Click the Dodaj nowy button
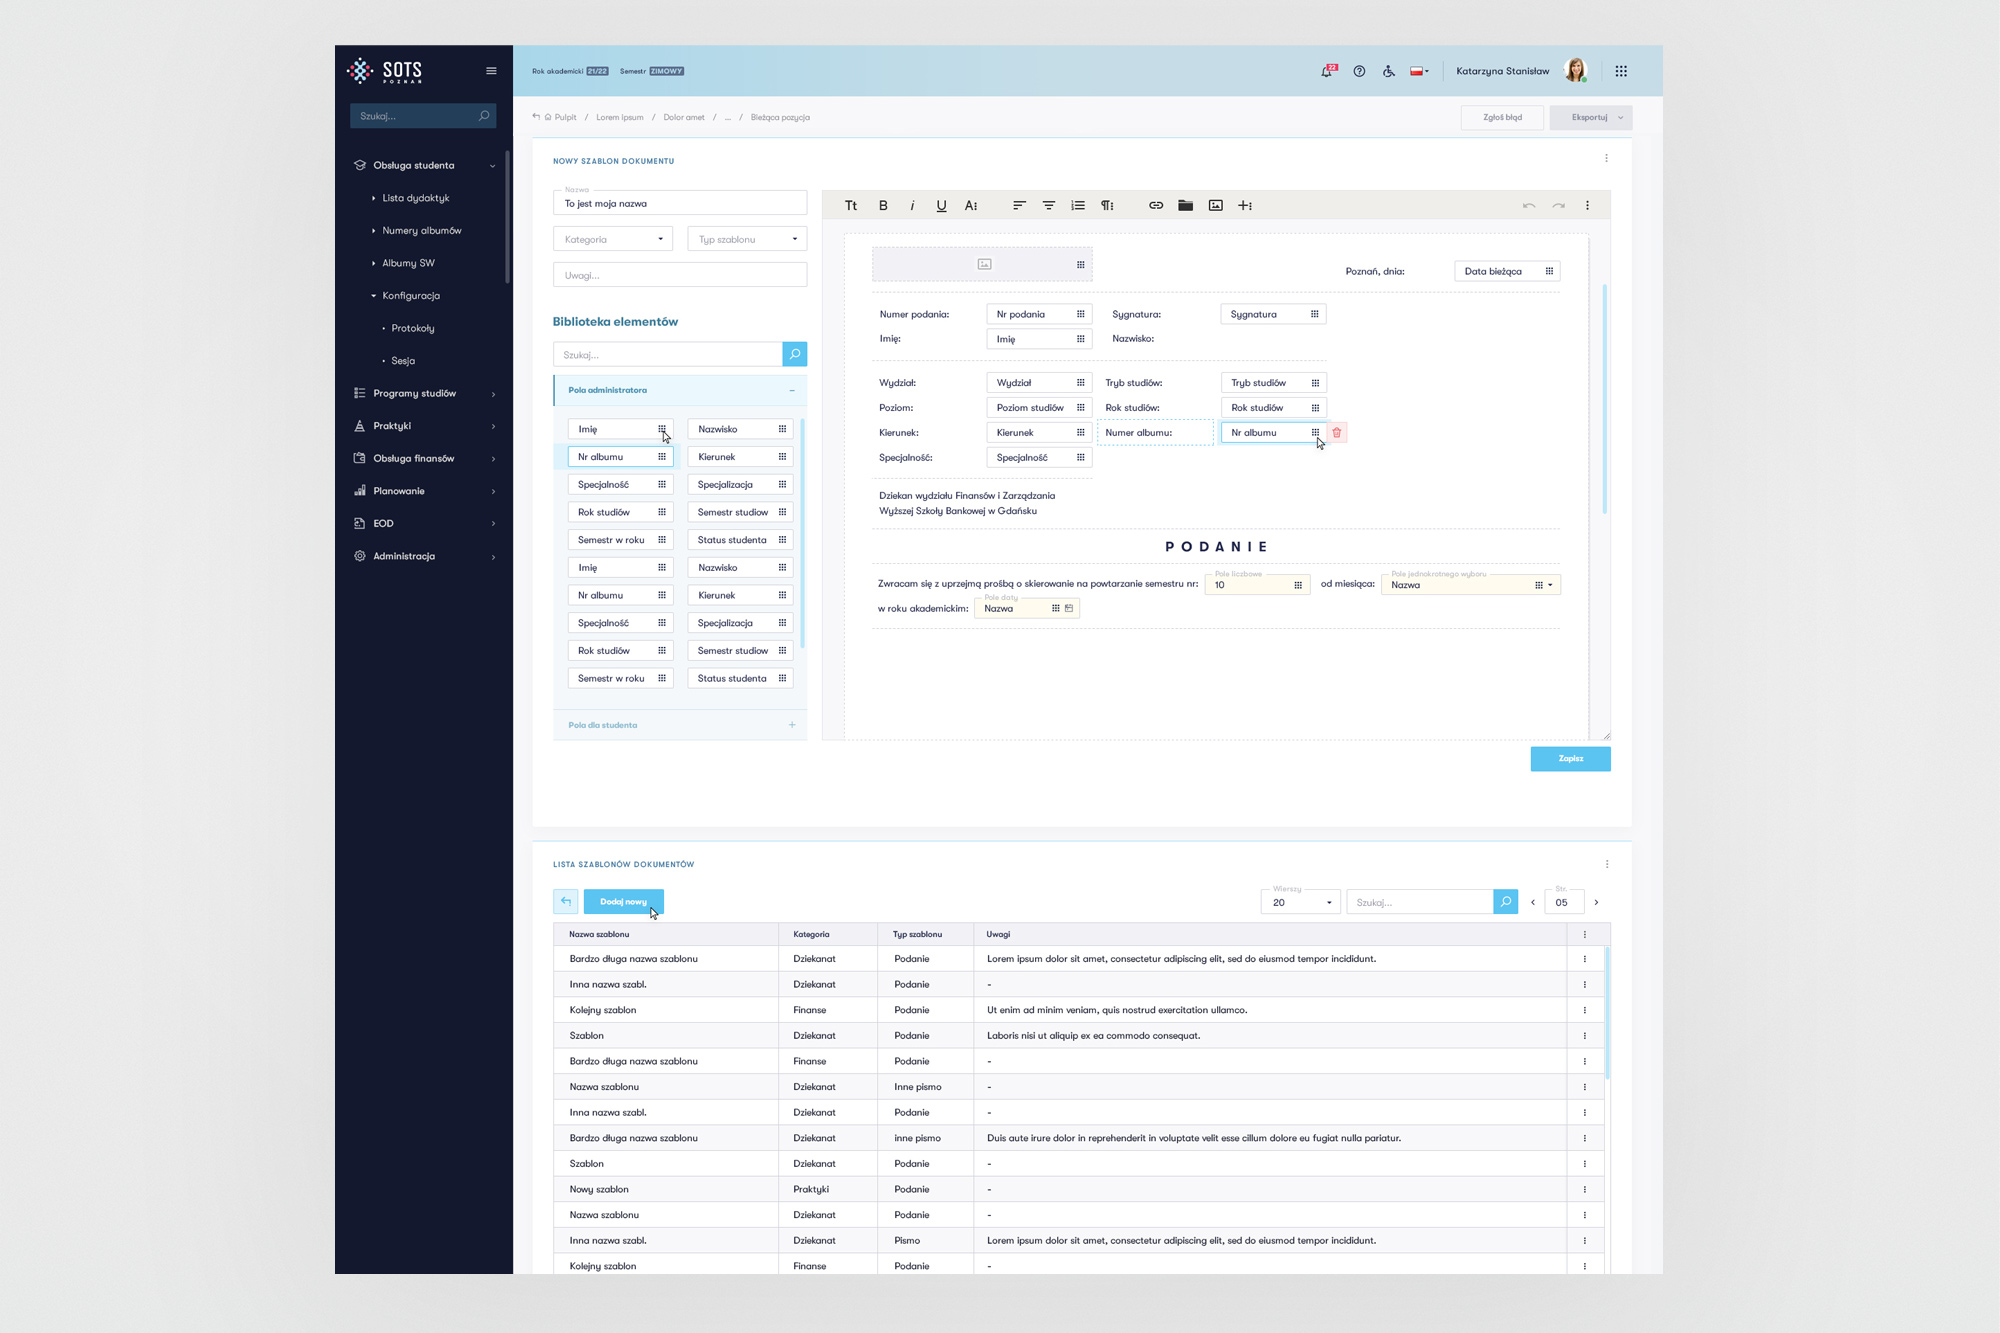This screenshot has height=1333, width=2000. point(623,902)
